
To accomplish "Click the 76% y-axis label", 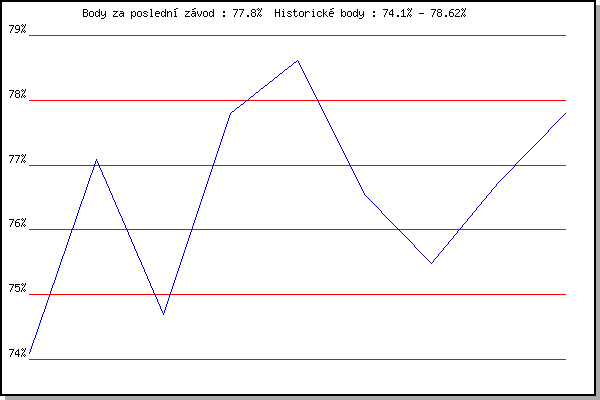I will tap(17, 224).
